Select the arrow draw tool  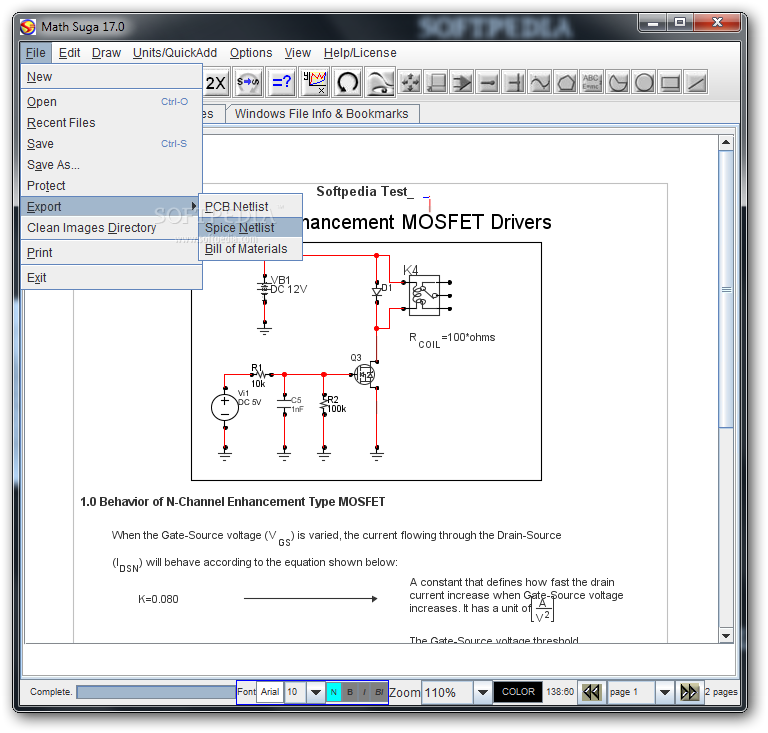(x=462, y=82)
